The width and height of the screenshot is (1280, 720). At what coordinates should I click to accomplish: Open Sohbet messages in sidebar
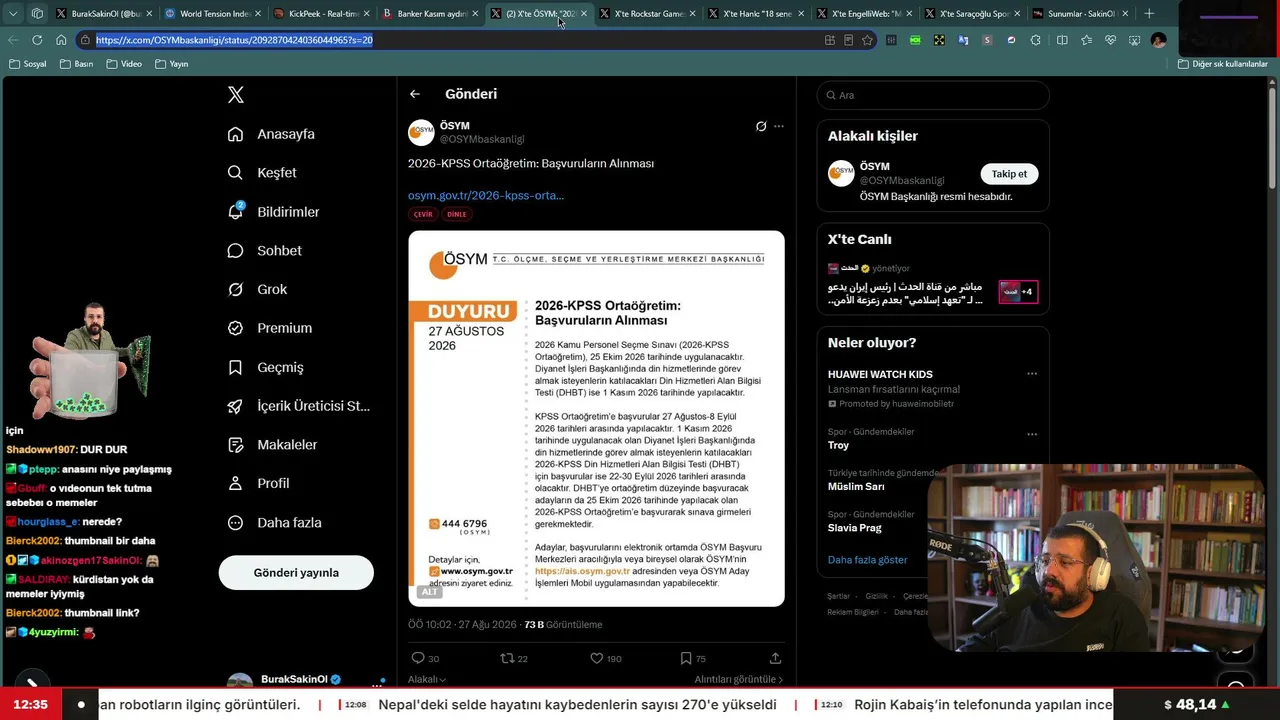[265, 251]
